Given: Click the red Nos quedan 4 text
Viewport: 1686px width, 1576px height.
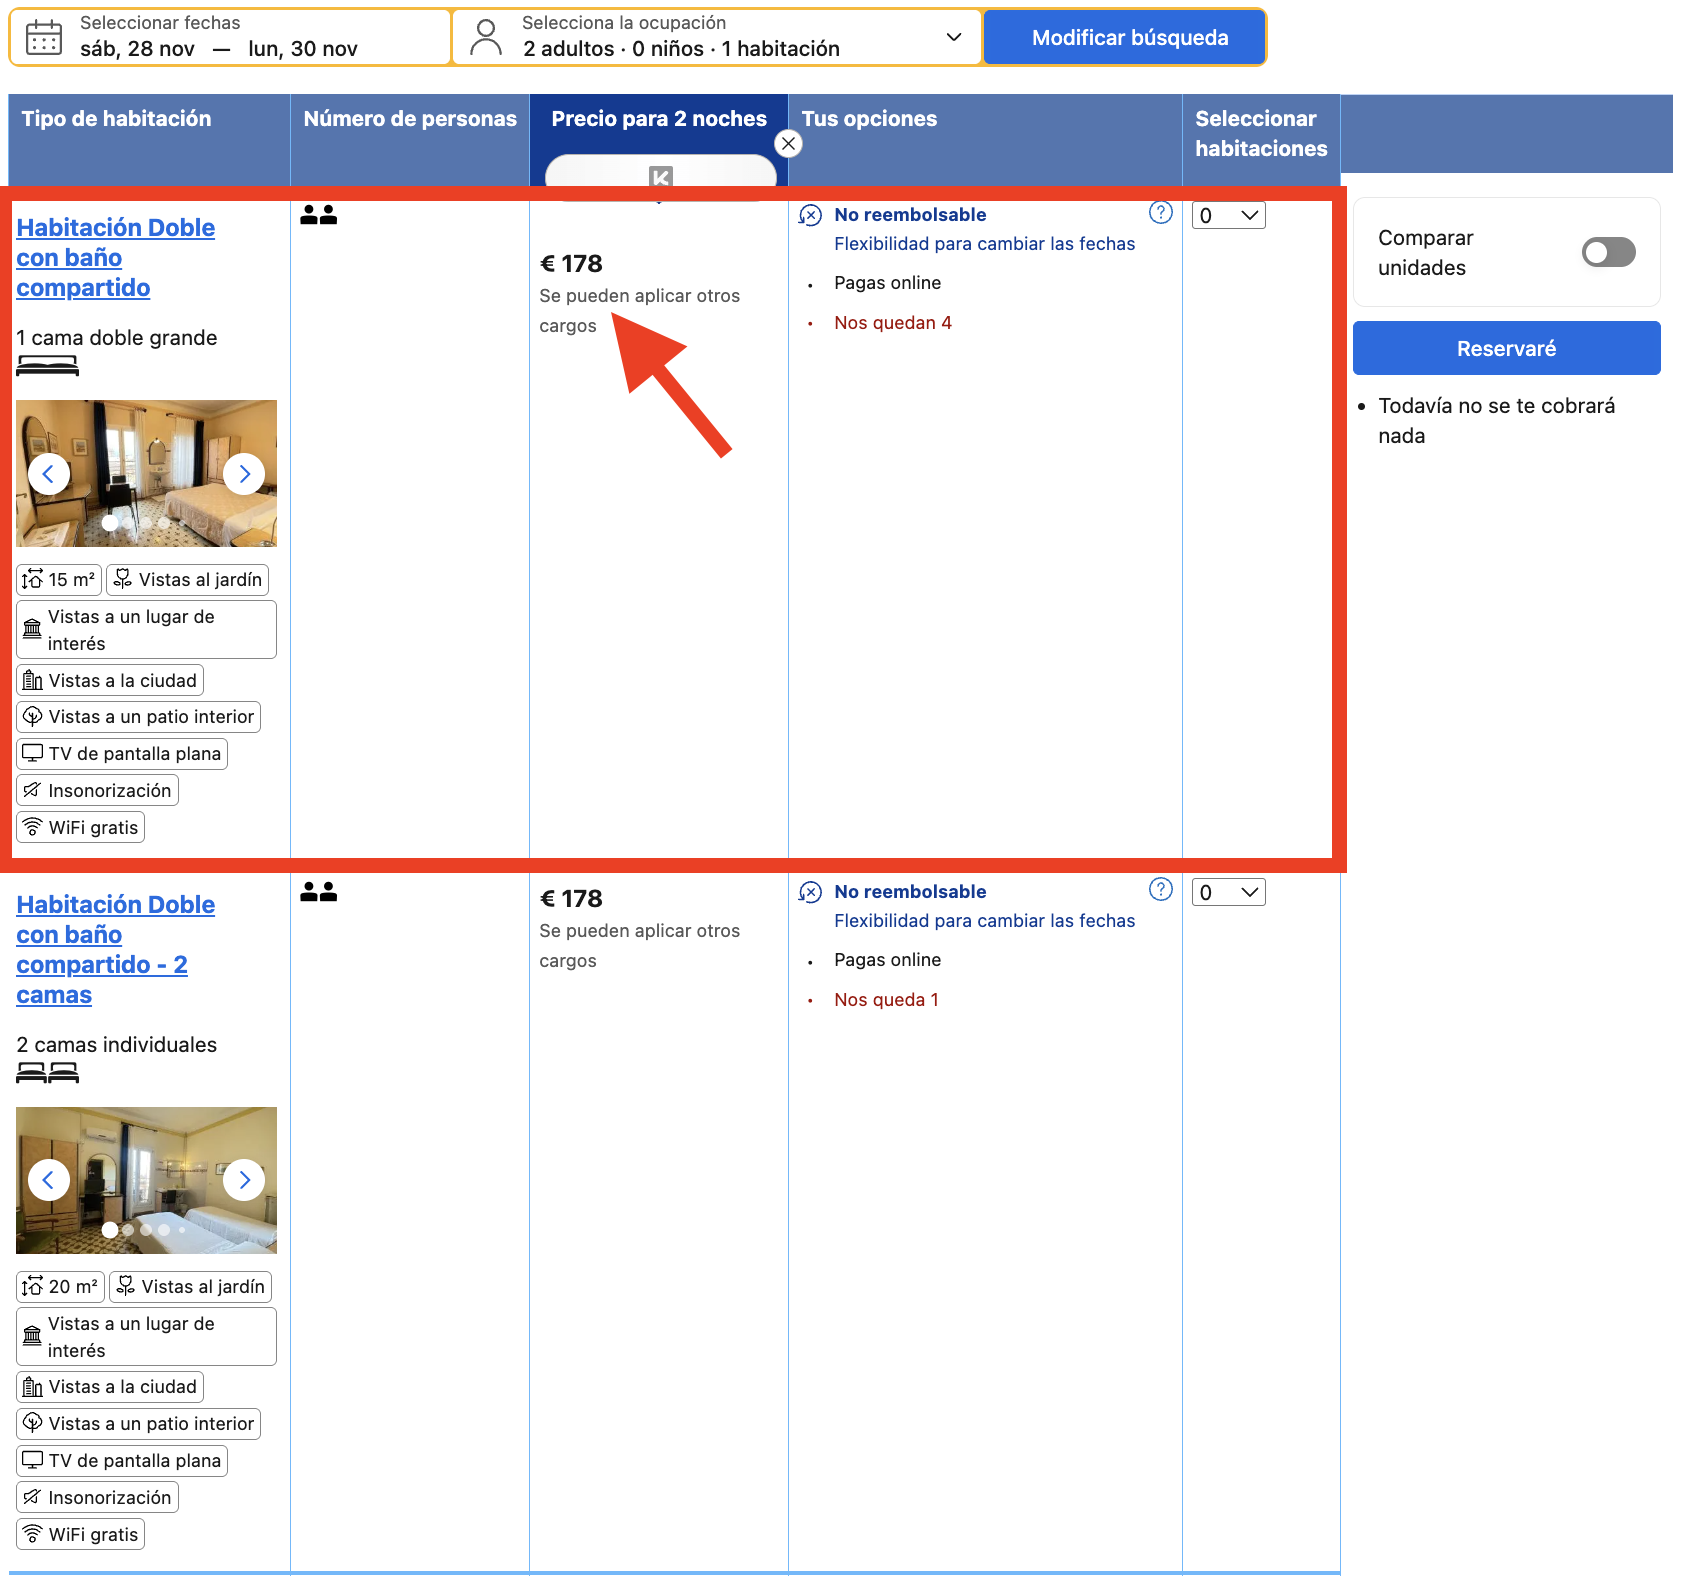Looking at the screenshot, I should [x=893, y=323].
